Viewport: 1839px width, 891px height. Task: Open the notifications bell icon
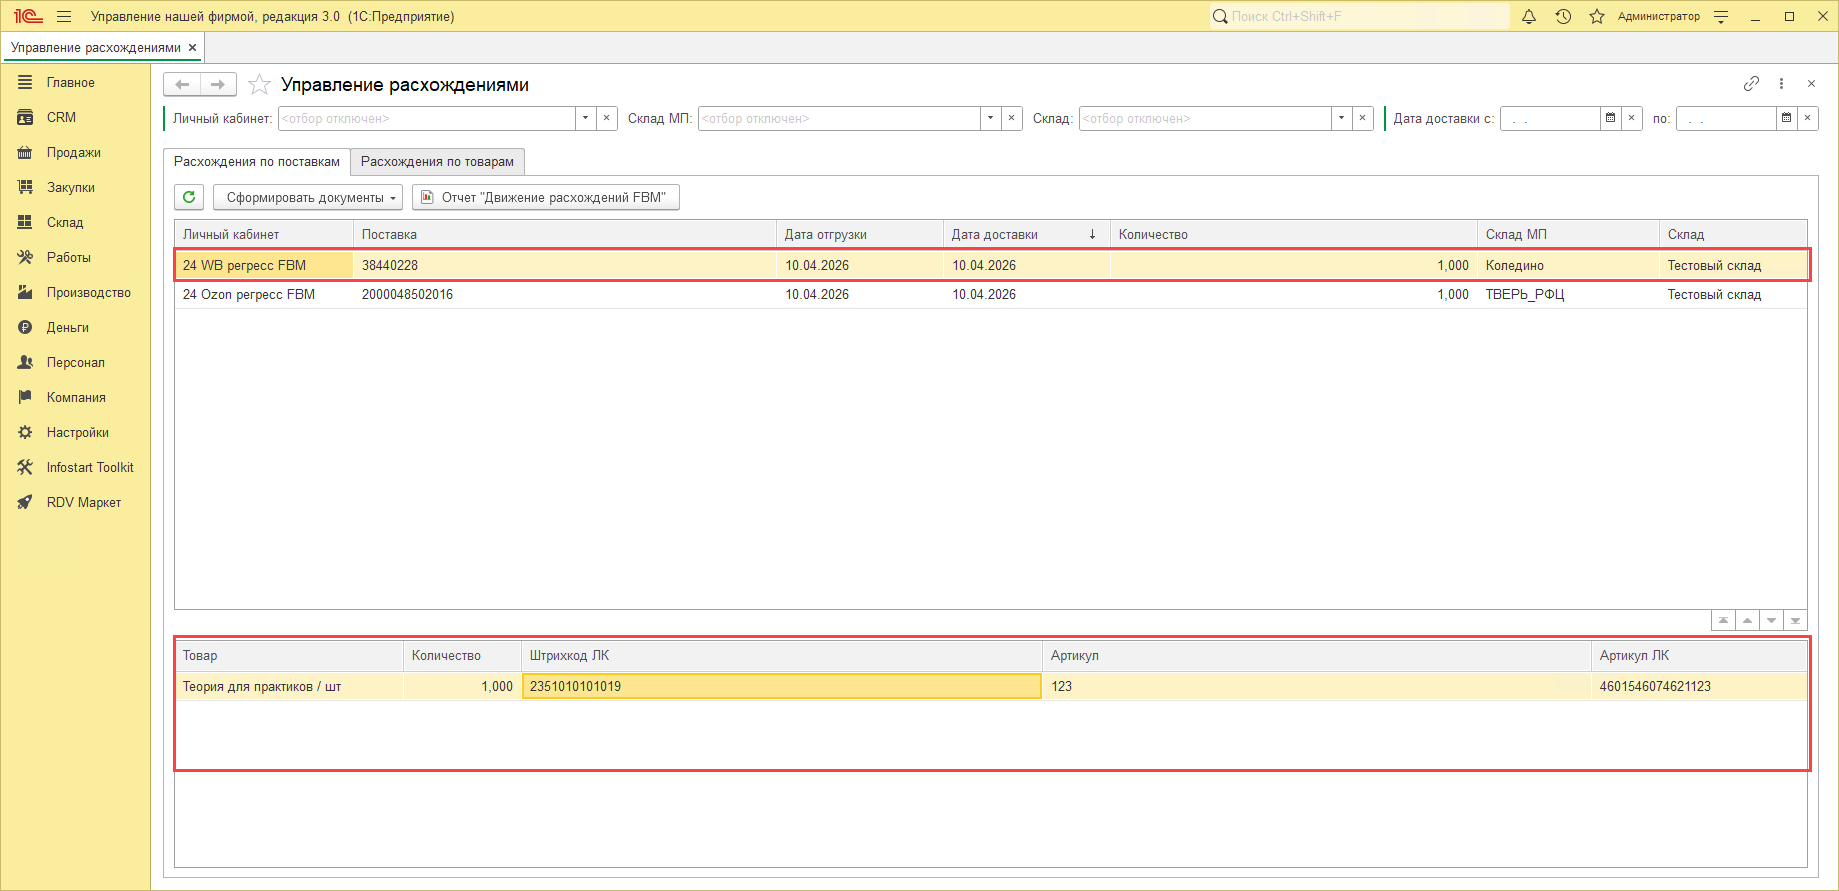(1529, 16)
